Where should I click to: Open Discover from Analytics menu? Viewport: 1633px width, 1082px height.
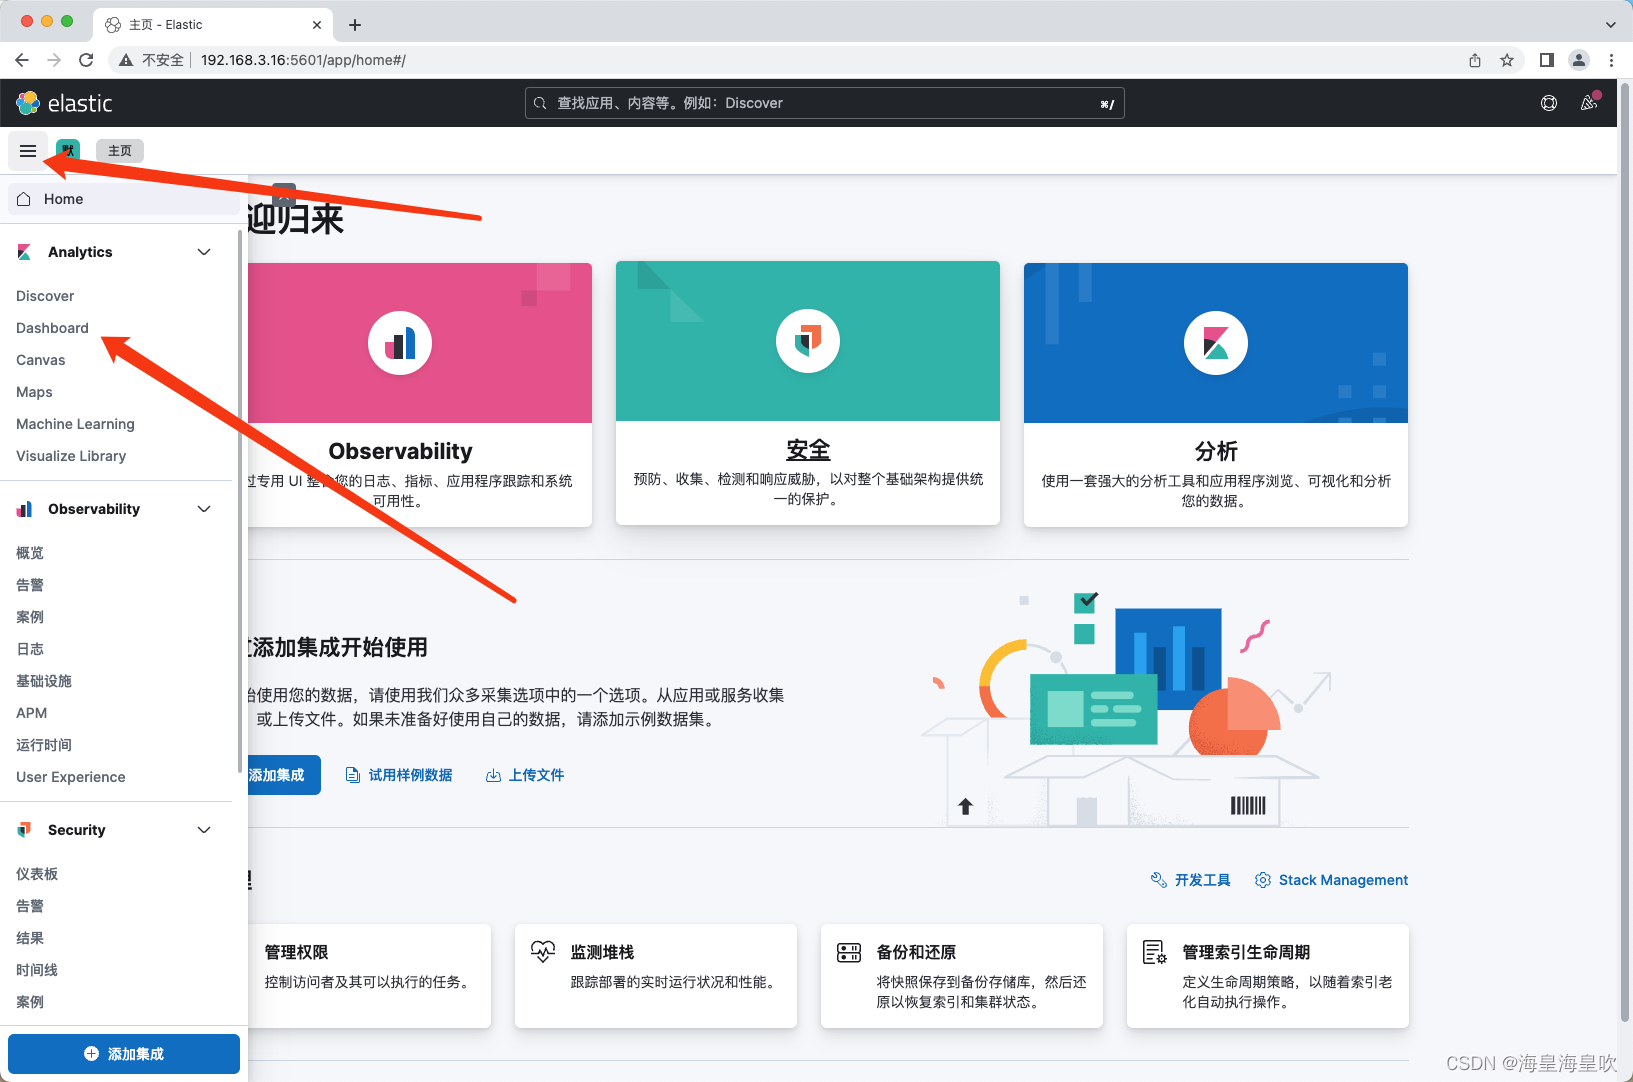[x=45, y=296]
